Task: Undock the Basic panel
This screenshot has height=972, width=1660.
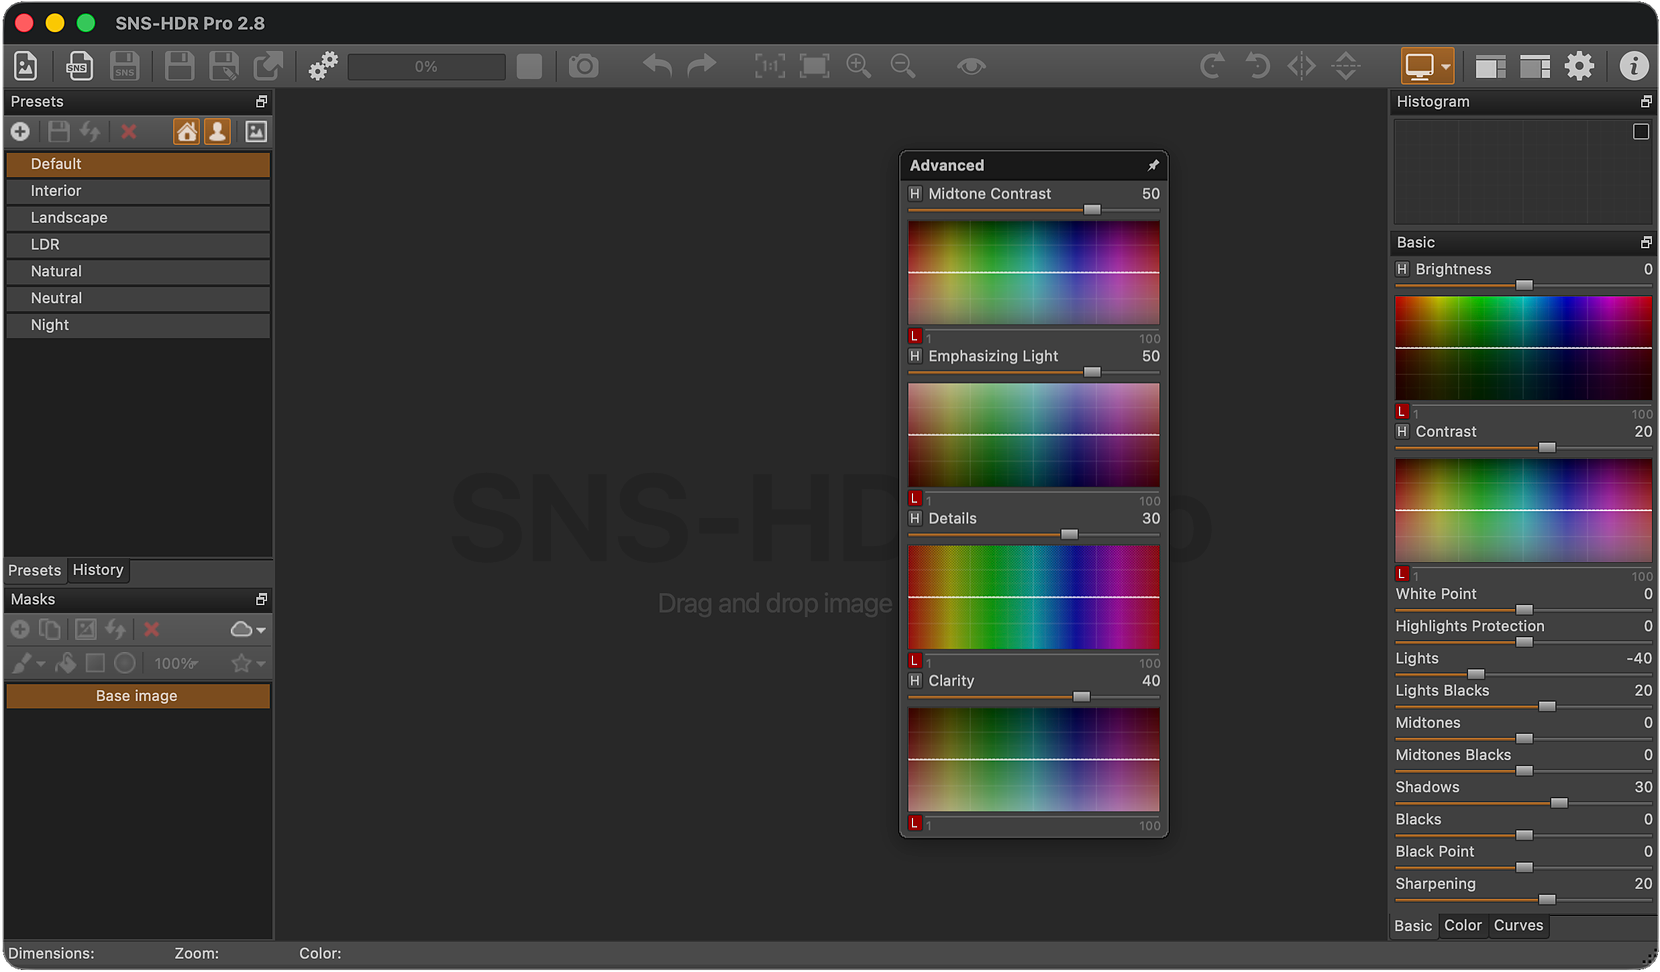Action: coord(1646,243)
